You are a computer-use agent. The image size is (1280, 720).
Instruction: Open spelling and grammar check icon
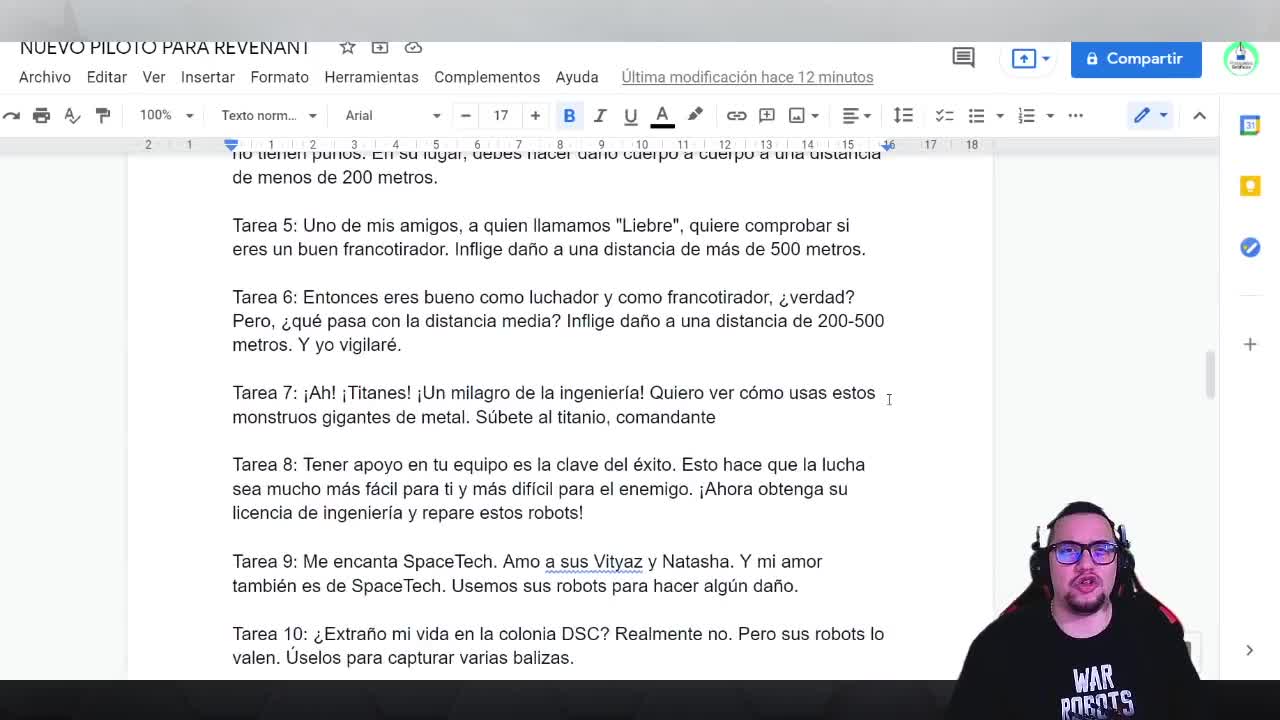(x=72, y=116)
